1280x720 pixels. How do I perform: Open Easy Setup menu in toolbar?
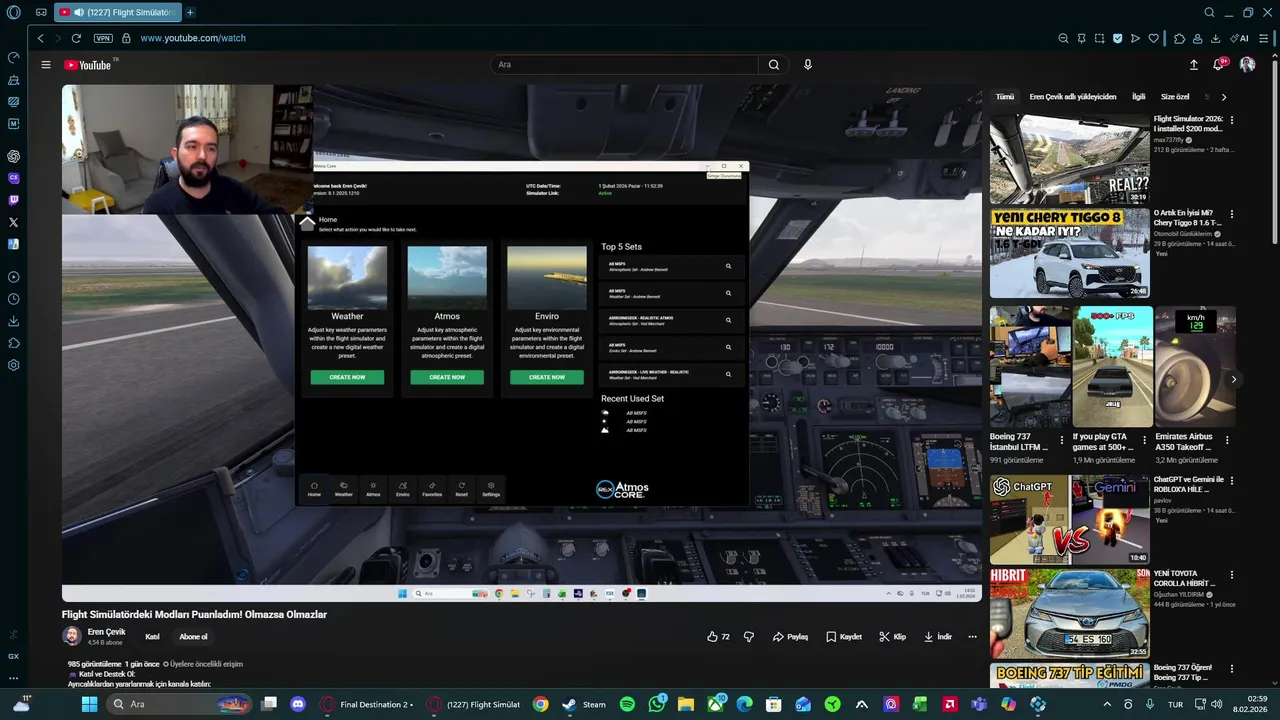coord(1264,38)
